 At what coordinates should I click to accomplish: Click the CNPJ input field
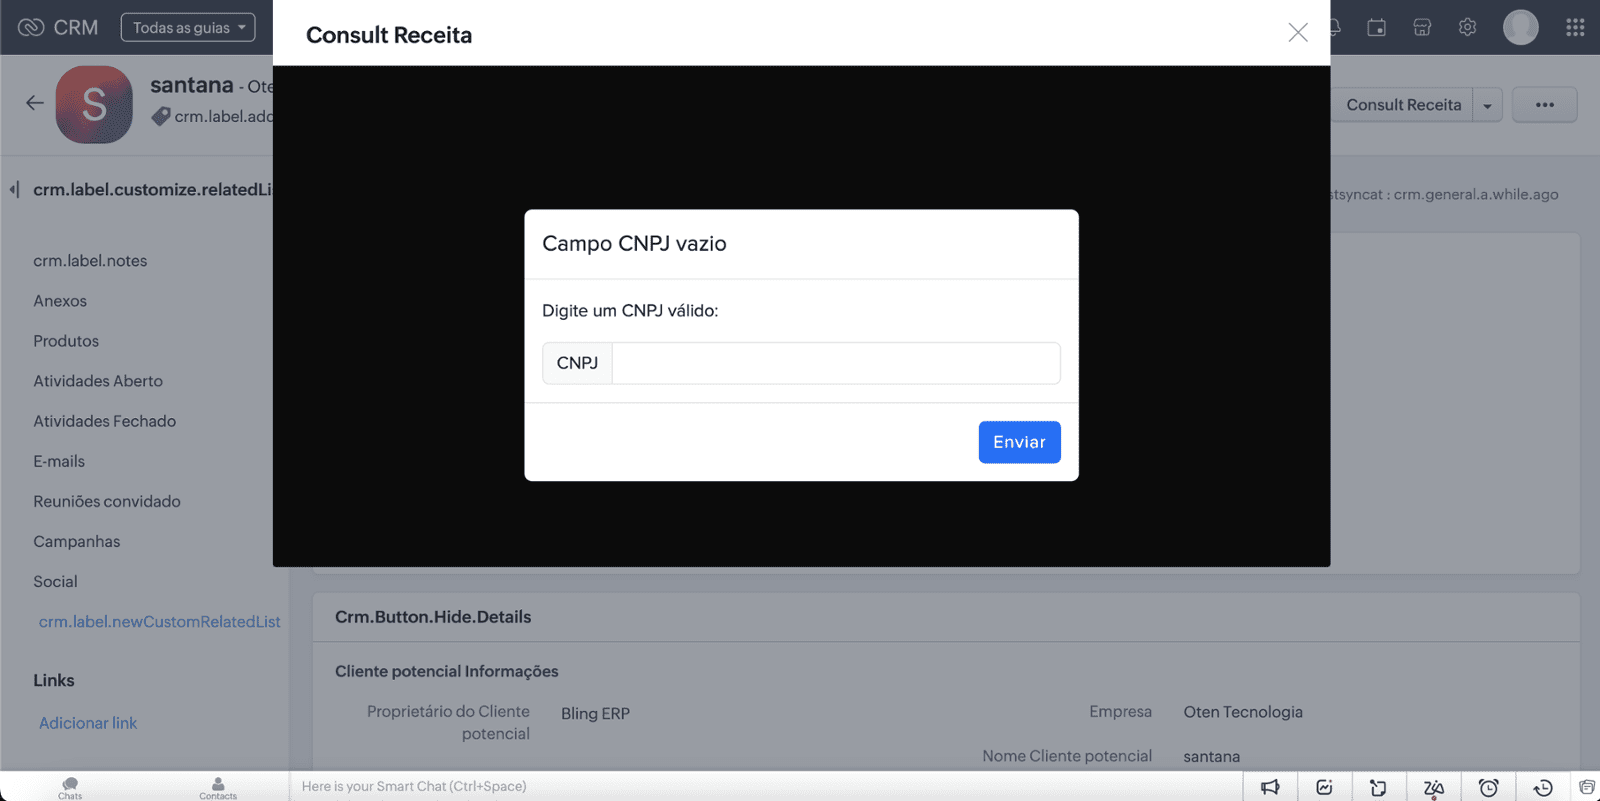click(835, 363)
